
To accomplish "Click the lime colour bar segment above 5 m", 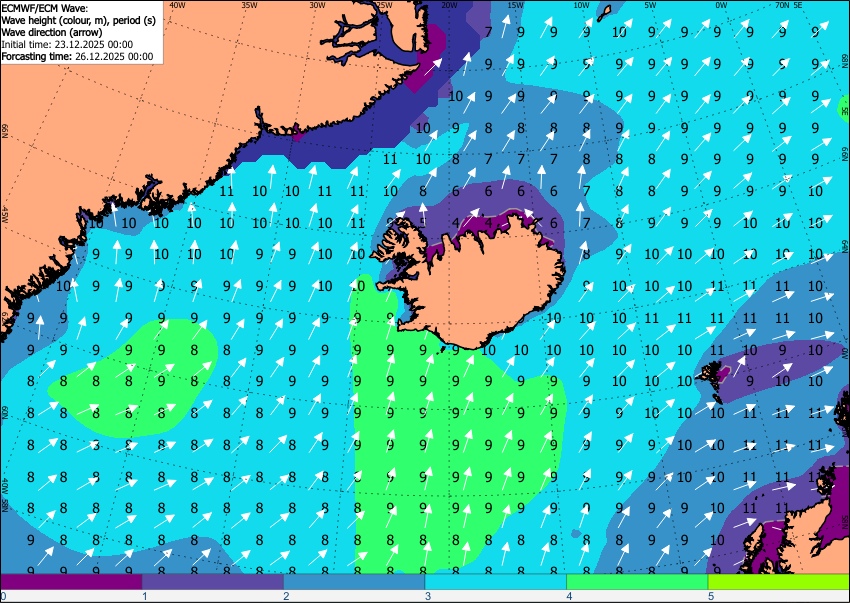I will click(779, 581).
